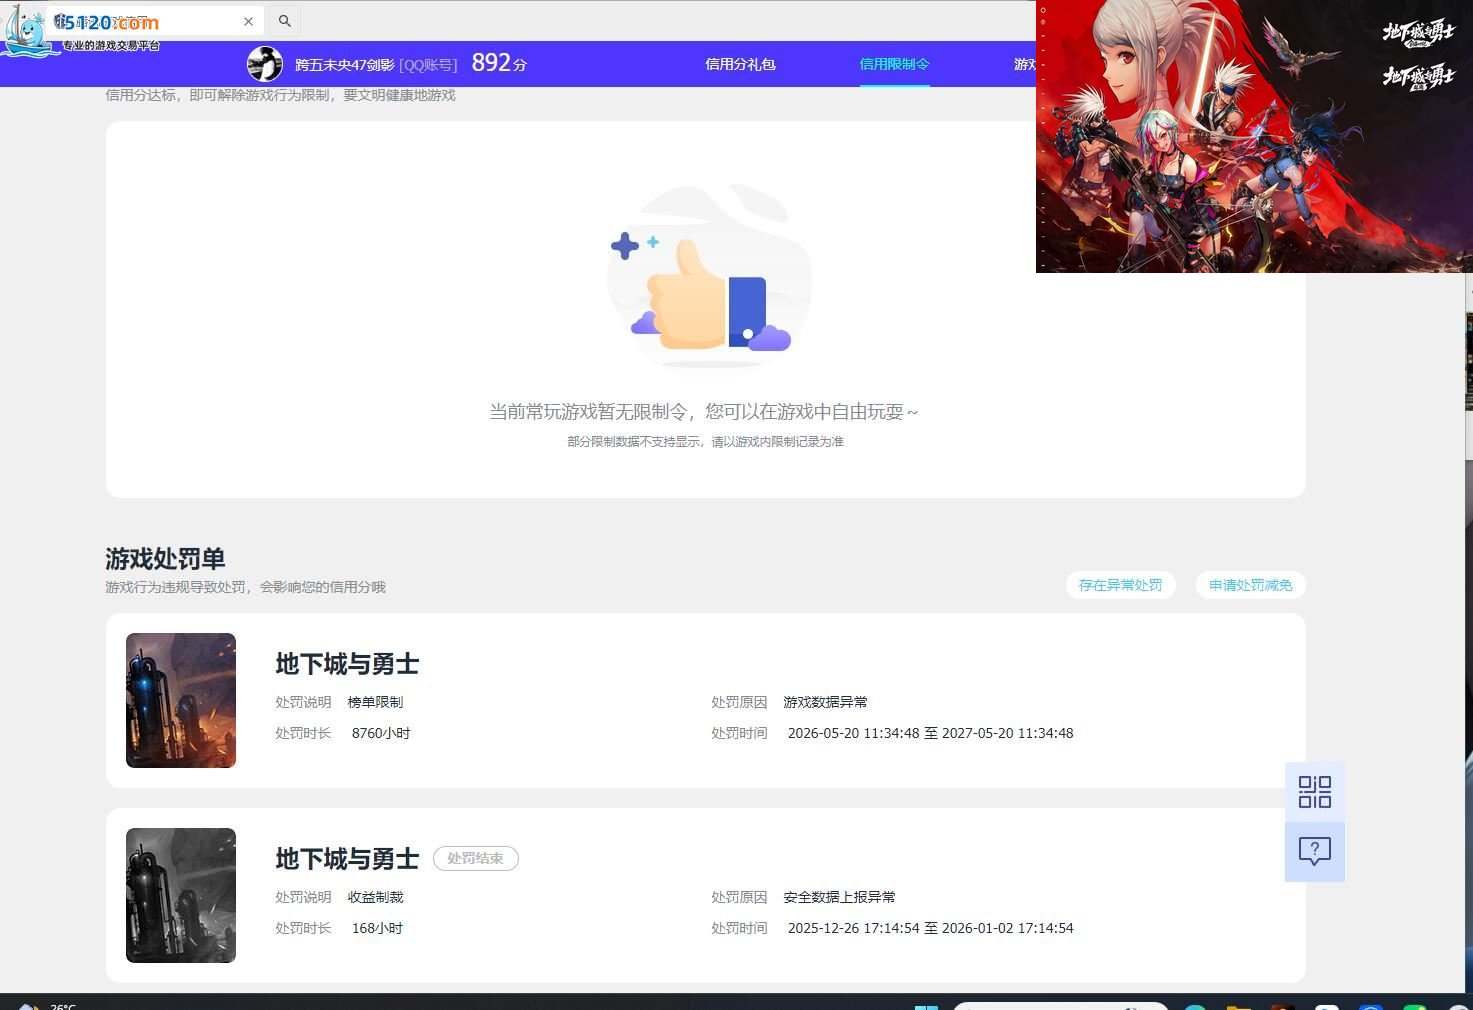Click the Dungeon Fighter artwork overlay window
Screen dimensions: 1473x1010
pos(1254,136)
